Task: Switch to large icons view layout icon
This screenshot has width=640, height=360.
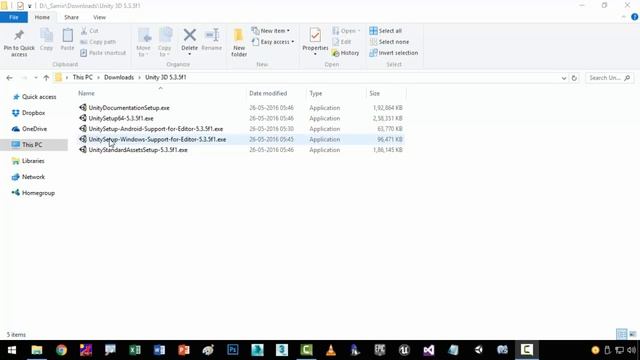Action: point(633,334)
